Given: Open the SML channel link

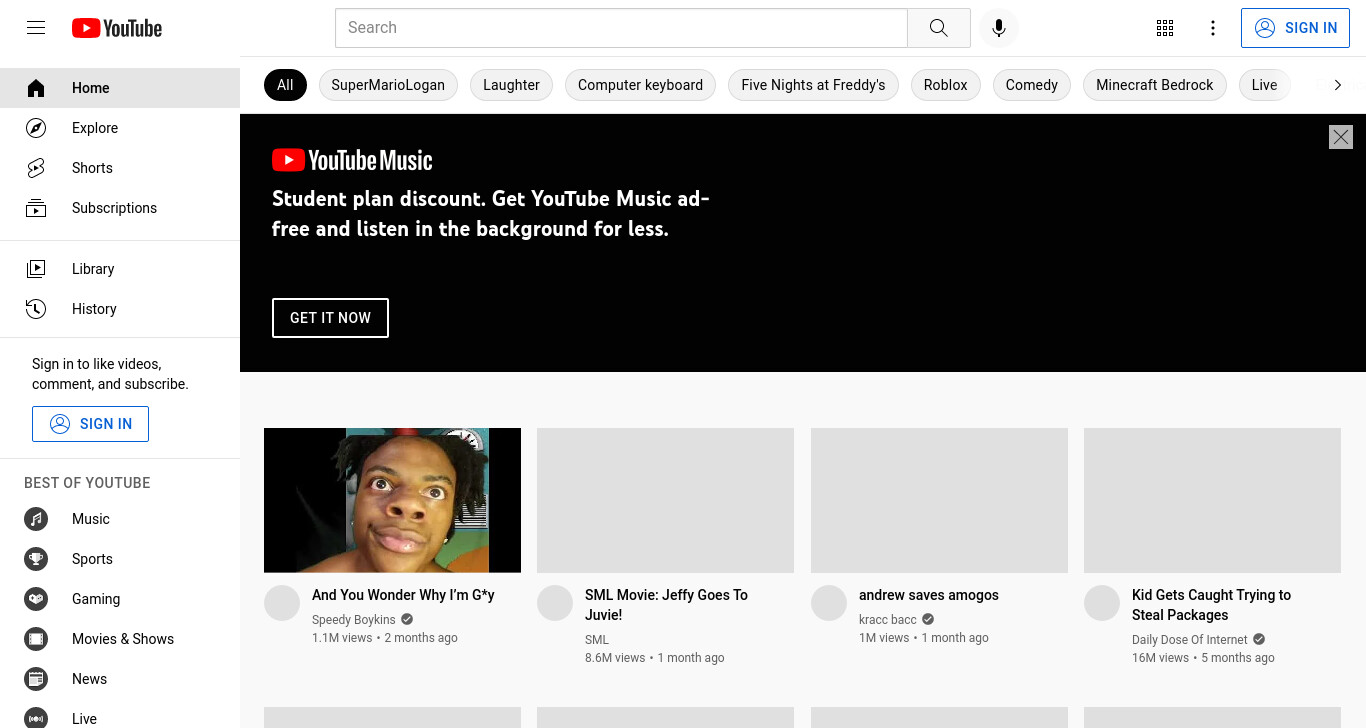Looking at the screenshot, I should tap(597, 640).
